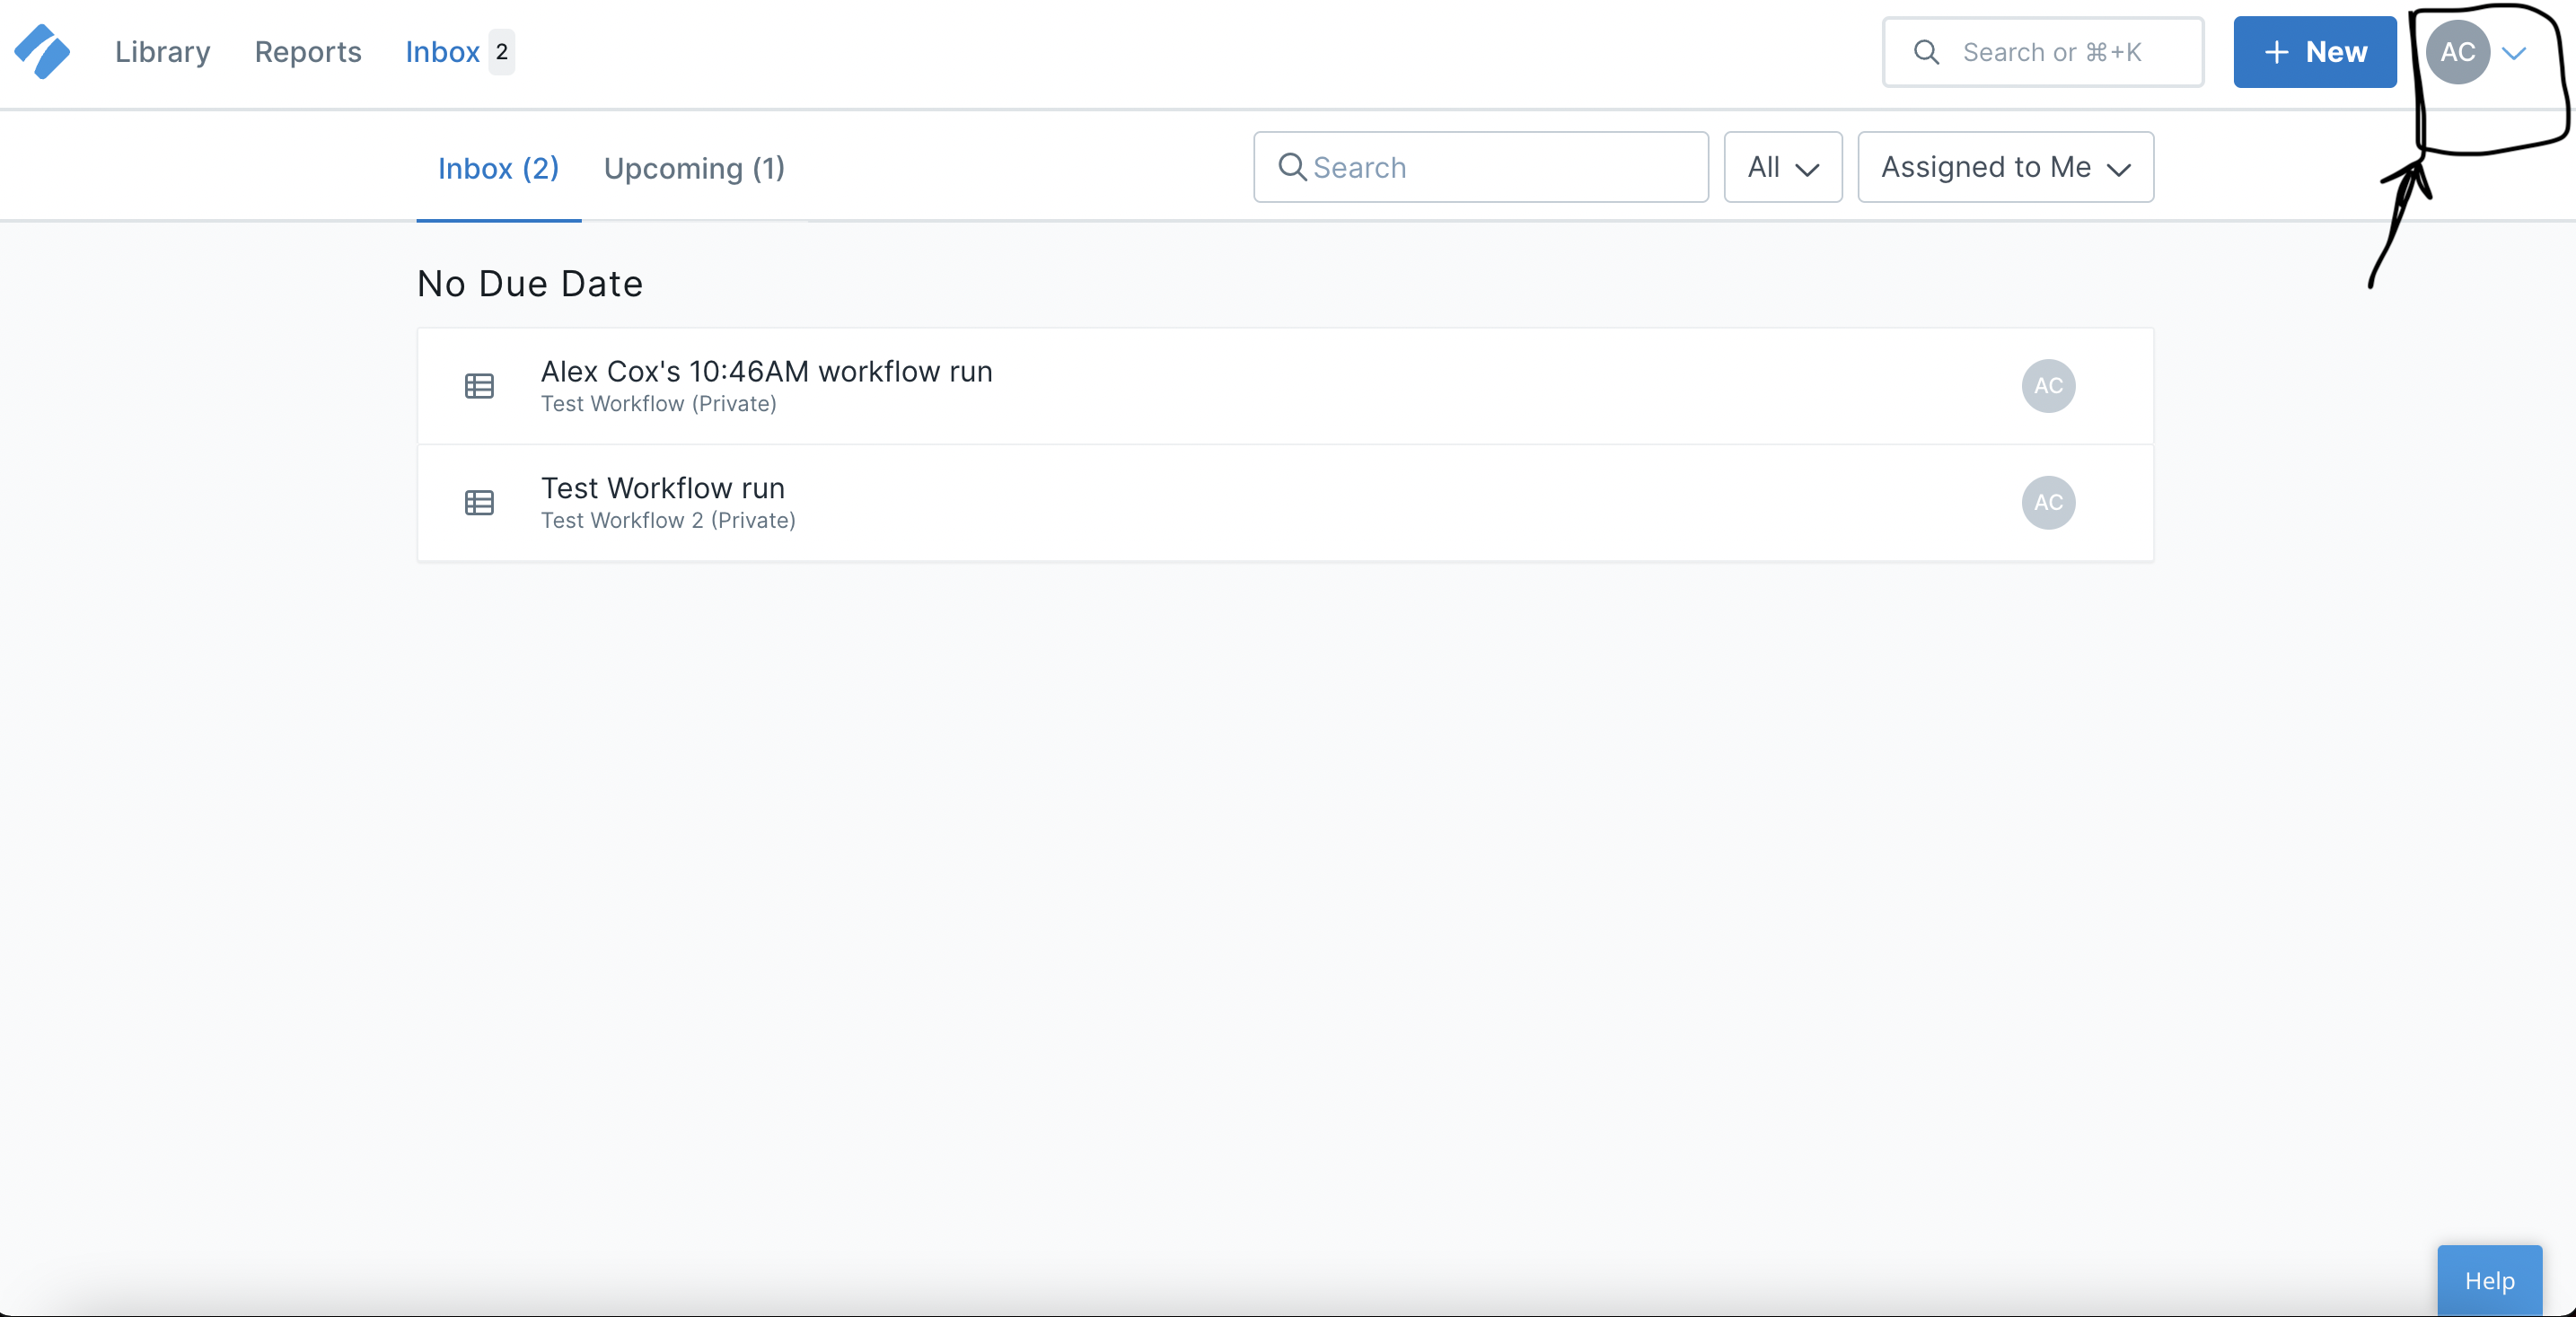Click AC assignee avatar on Test Workflow run

pyautogui.click(x=2047, y=503)
